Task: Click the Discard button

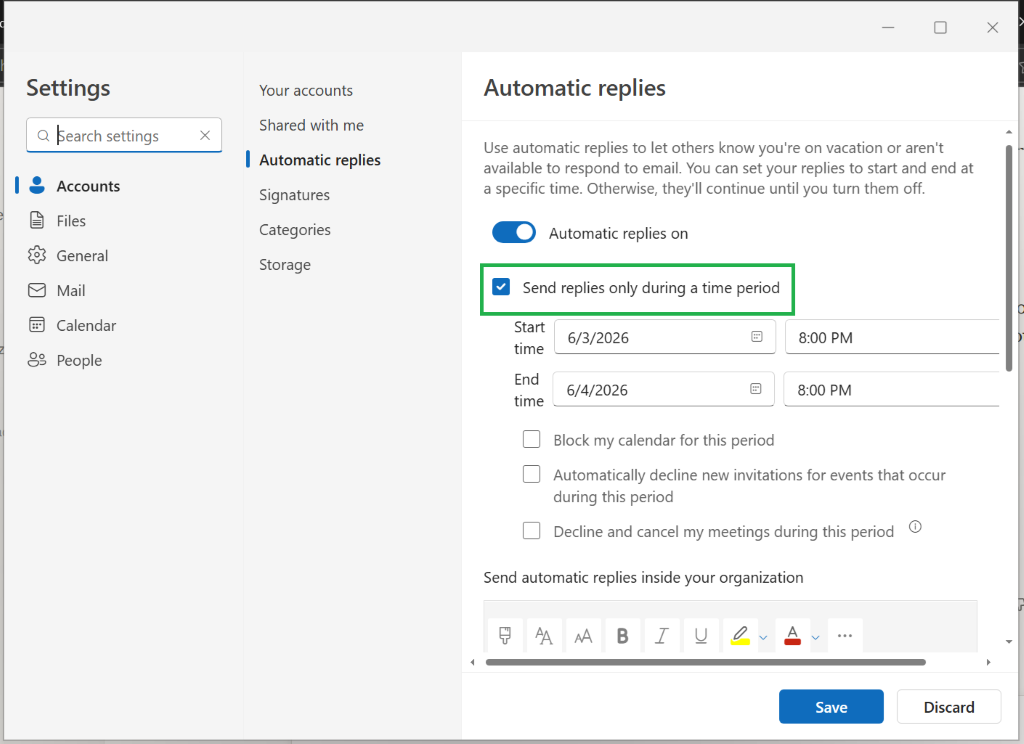Action: pyautogui.click(x=948, y=707)
